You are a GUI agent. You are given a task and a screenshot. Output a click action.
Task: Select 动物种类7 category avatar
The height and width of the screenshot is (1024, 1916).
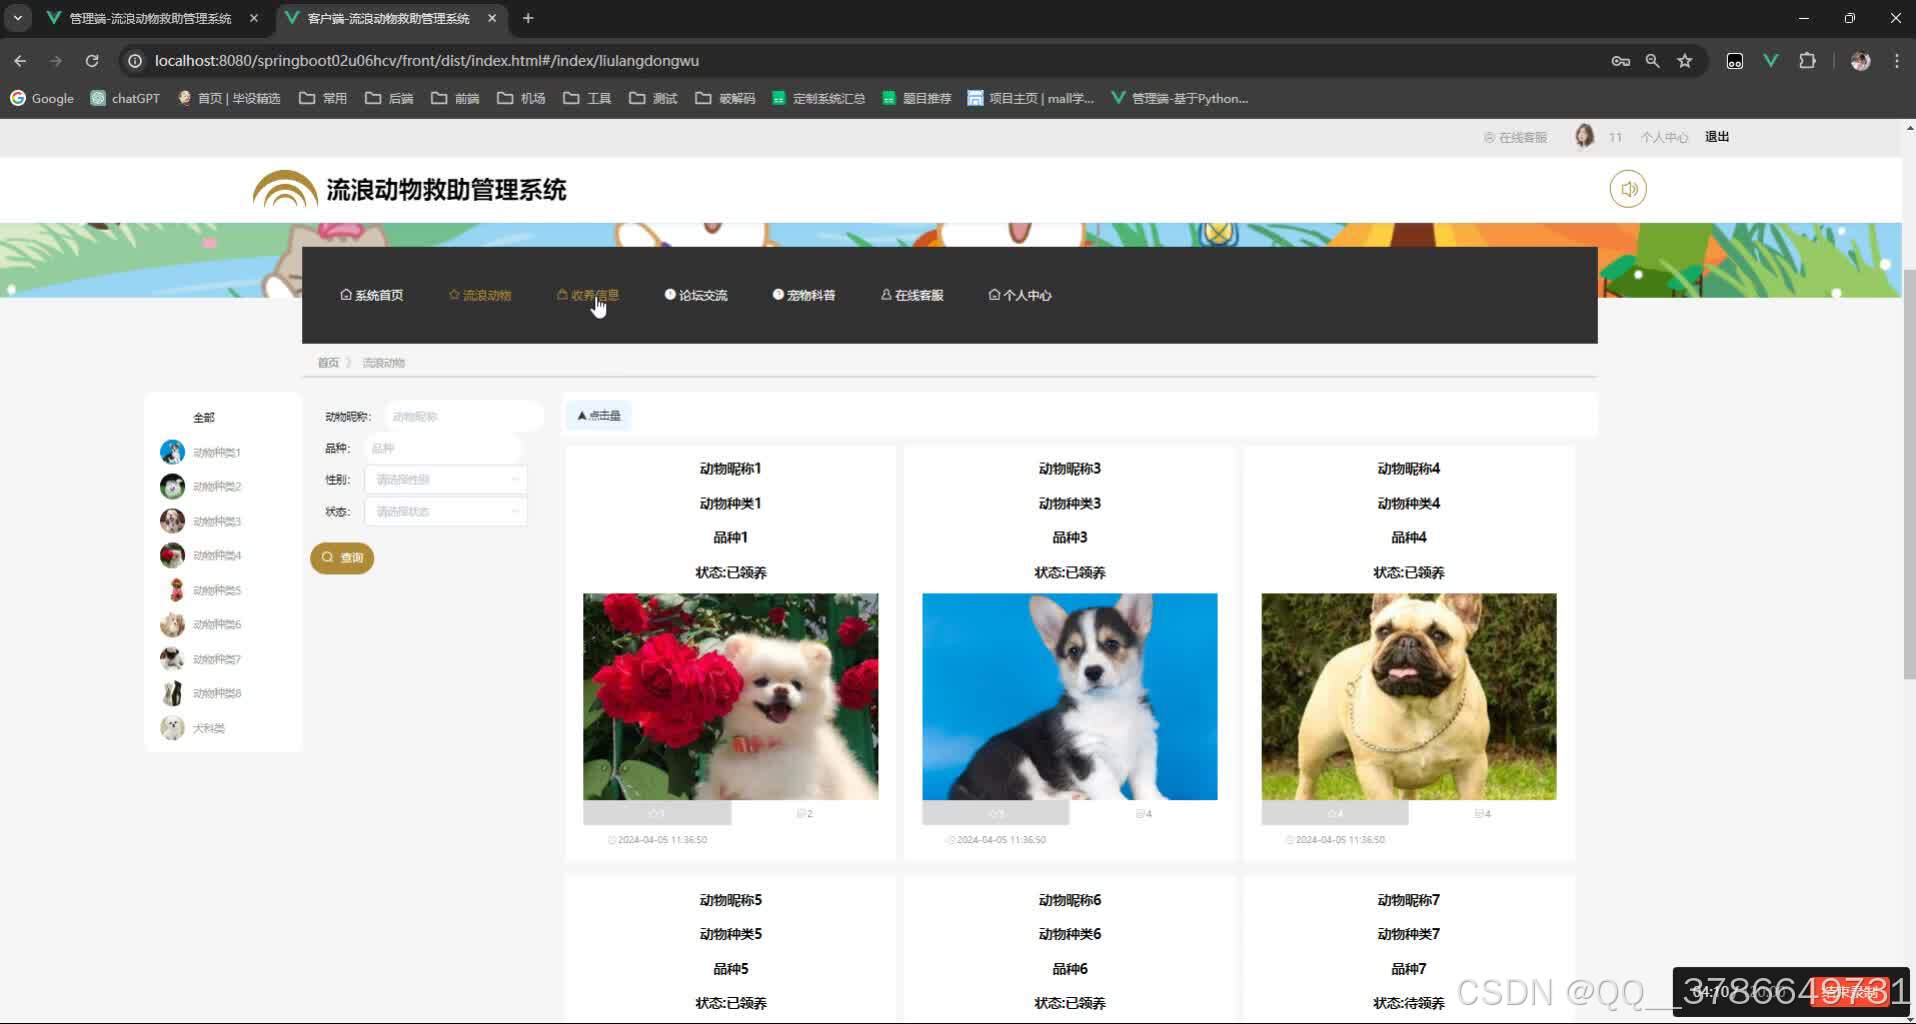[172, 659]
